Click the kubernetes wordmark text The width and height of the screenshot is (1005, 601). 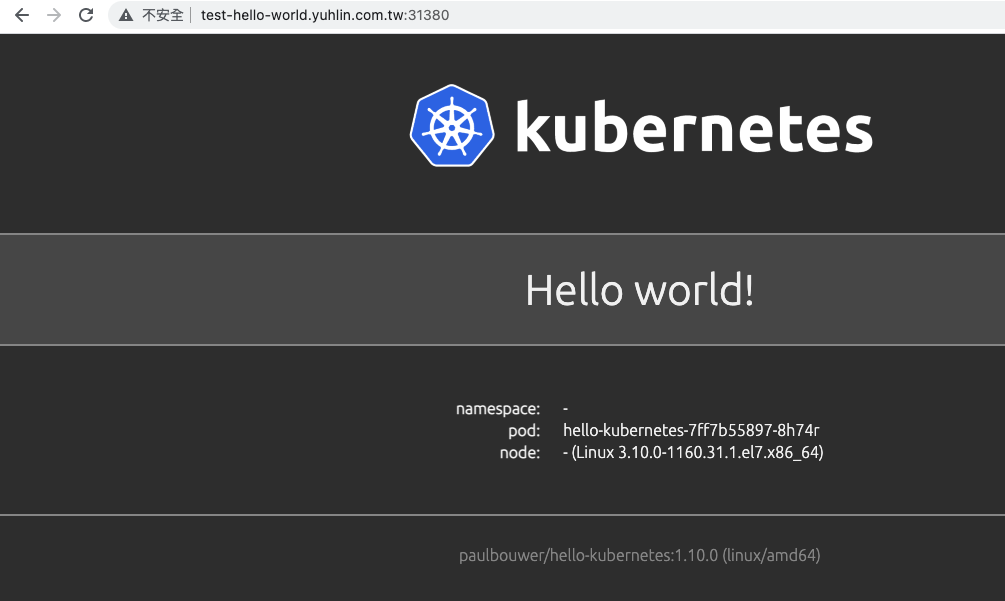[x=694, y=126]
